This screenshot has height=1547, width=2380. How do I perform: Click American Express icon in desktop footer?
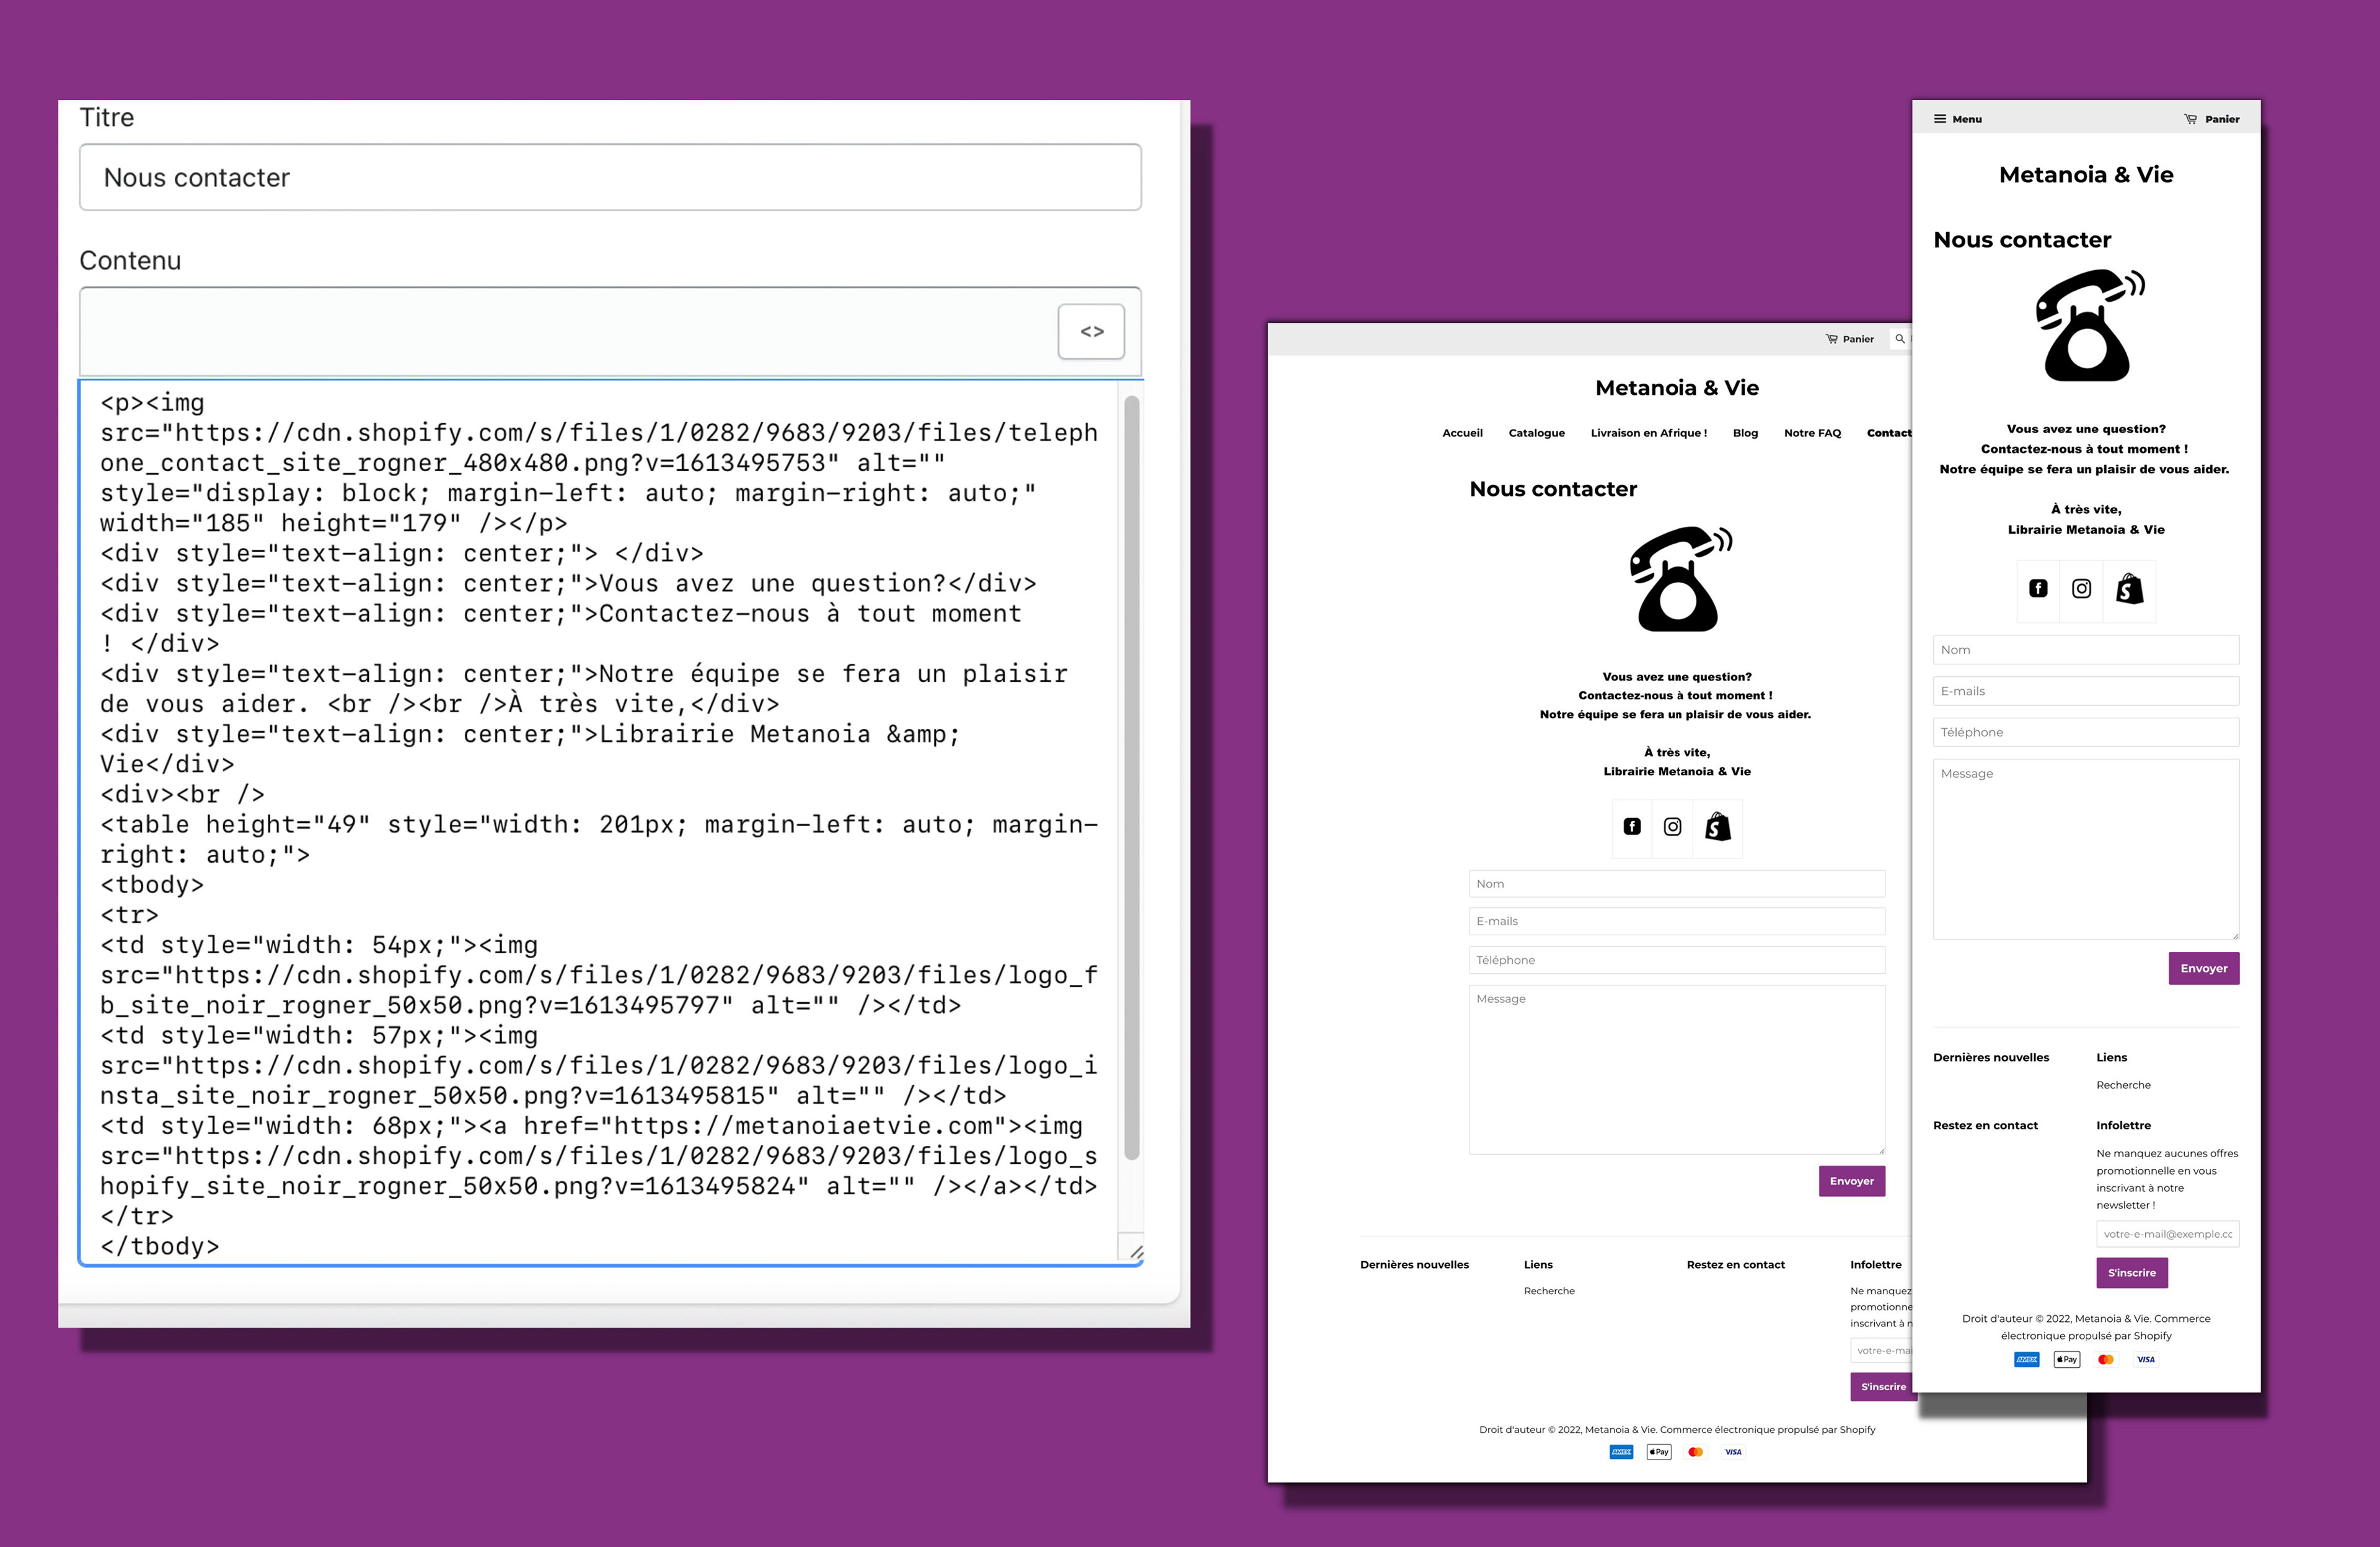[1621, 1452]
